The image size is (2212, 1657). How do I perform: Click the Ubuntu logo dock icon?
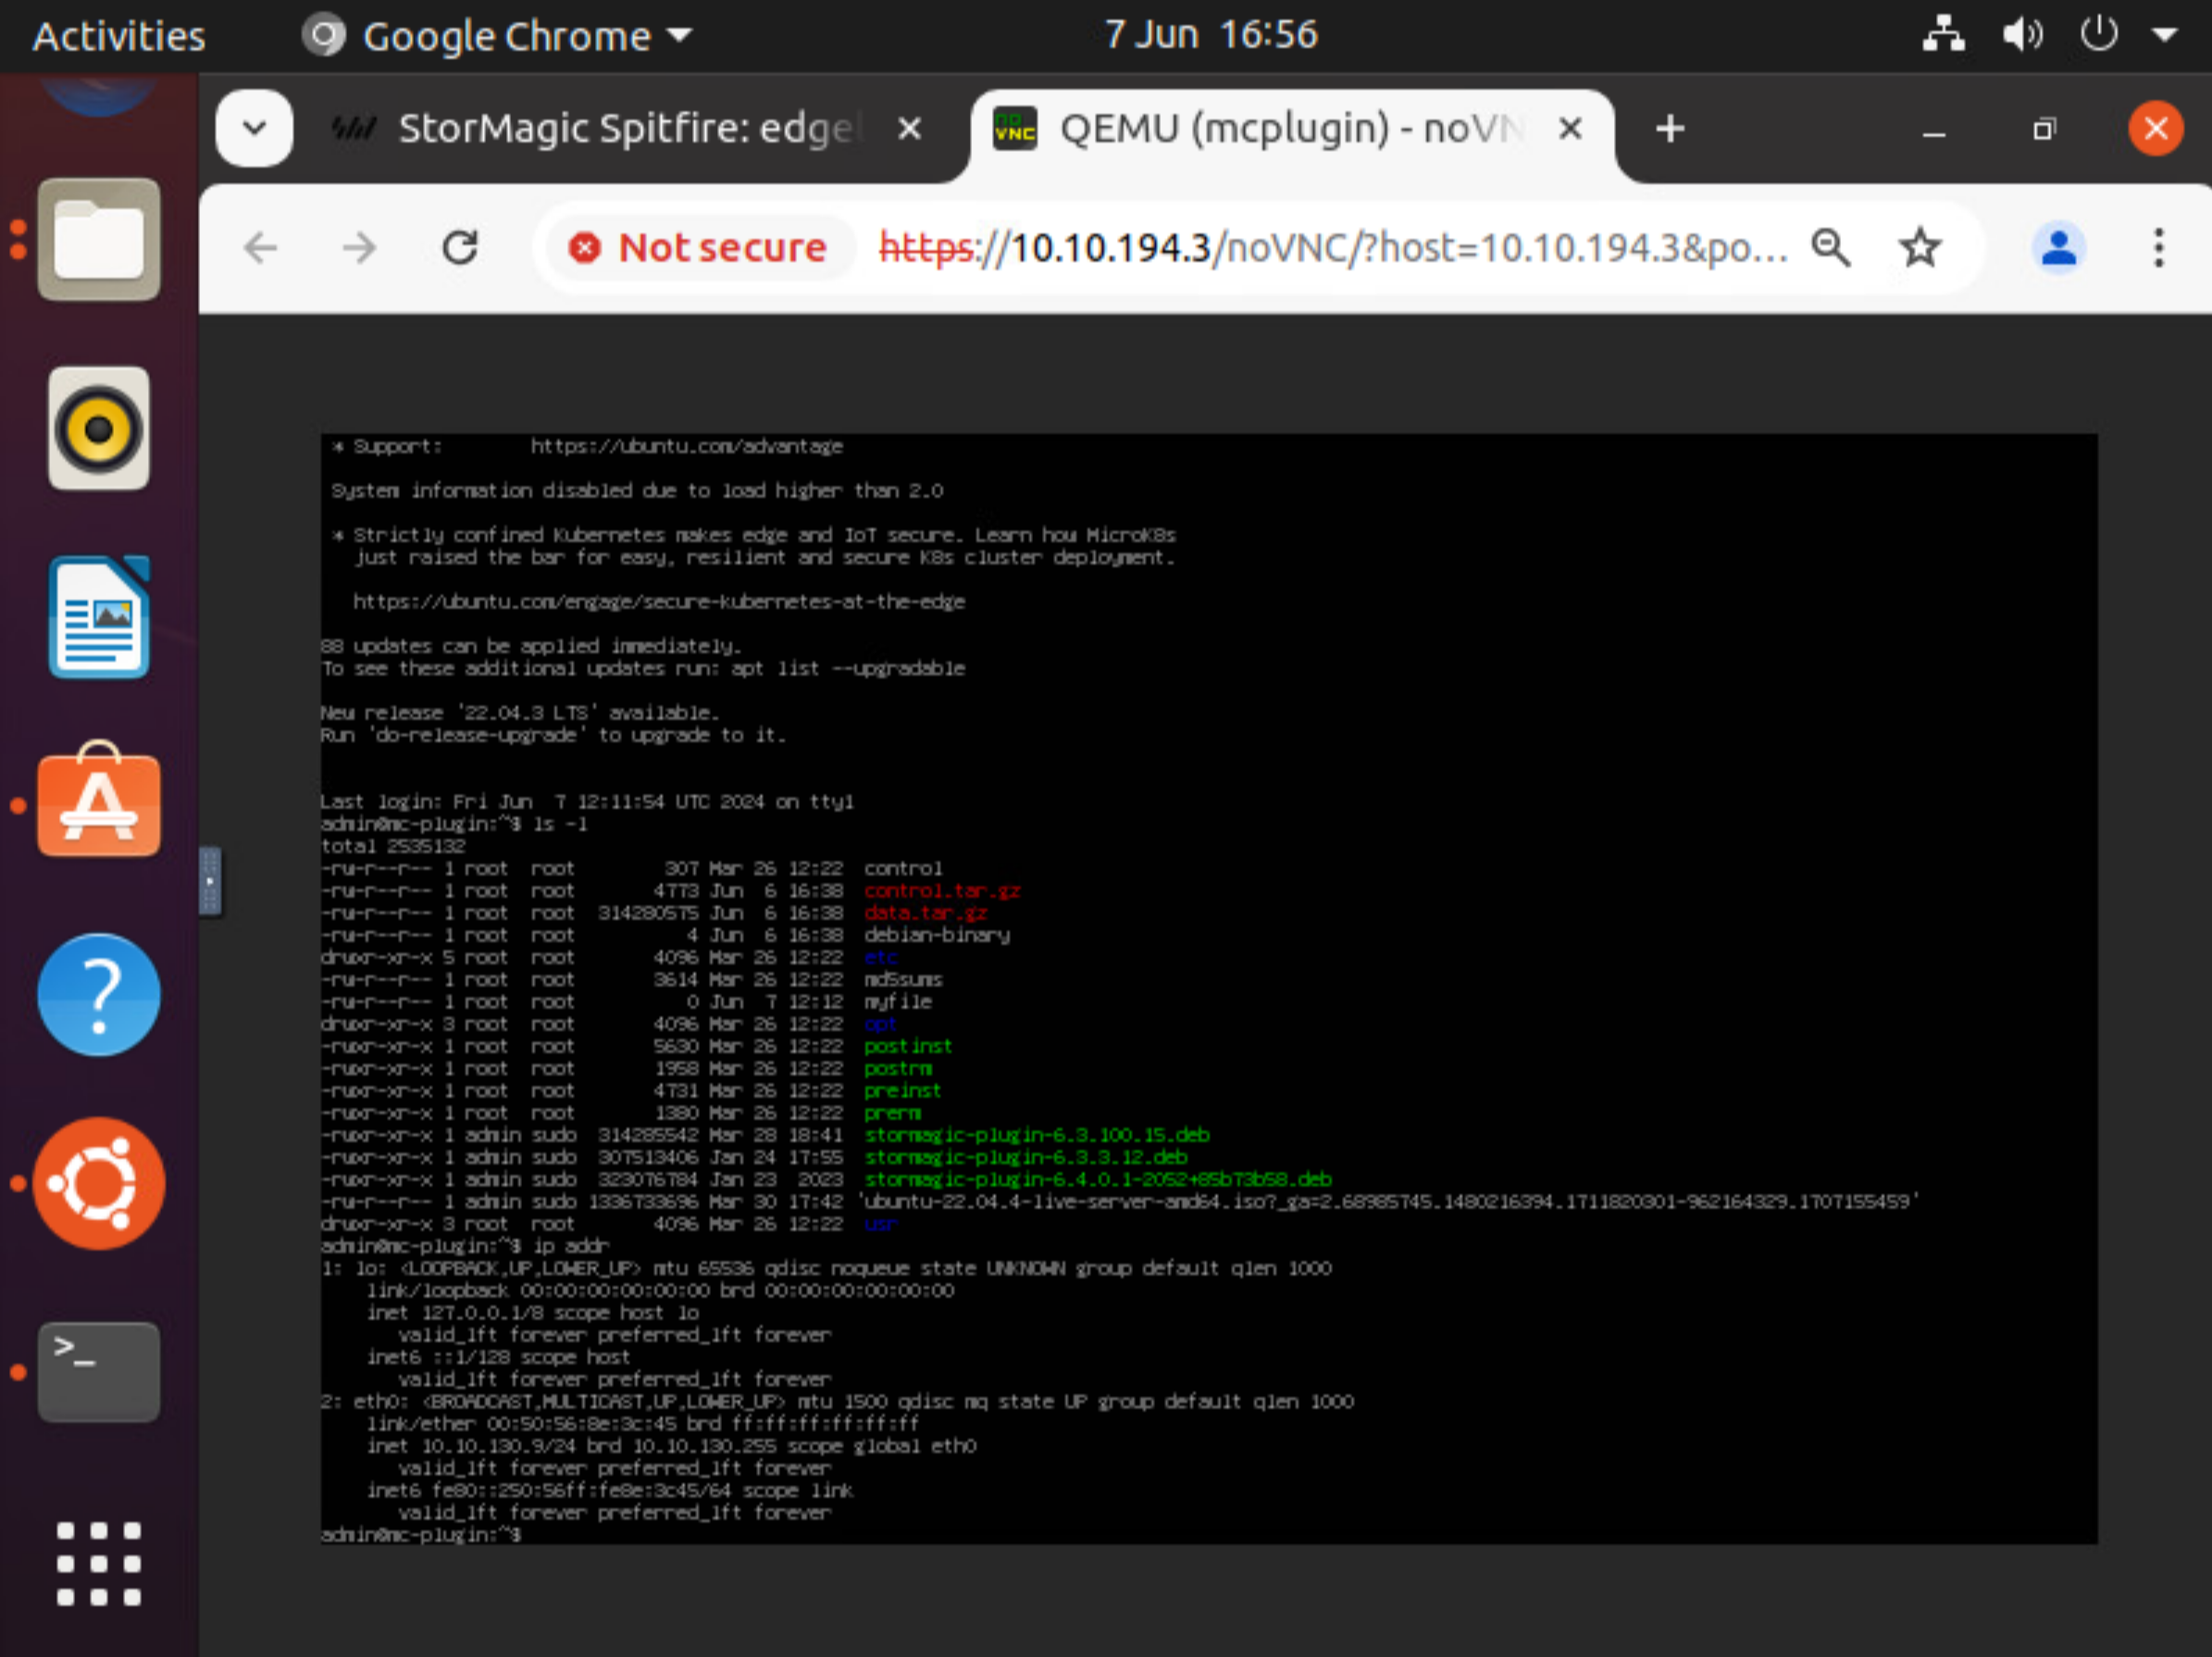pos(98,1183)
